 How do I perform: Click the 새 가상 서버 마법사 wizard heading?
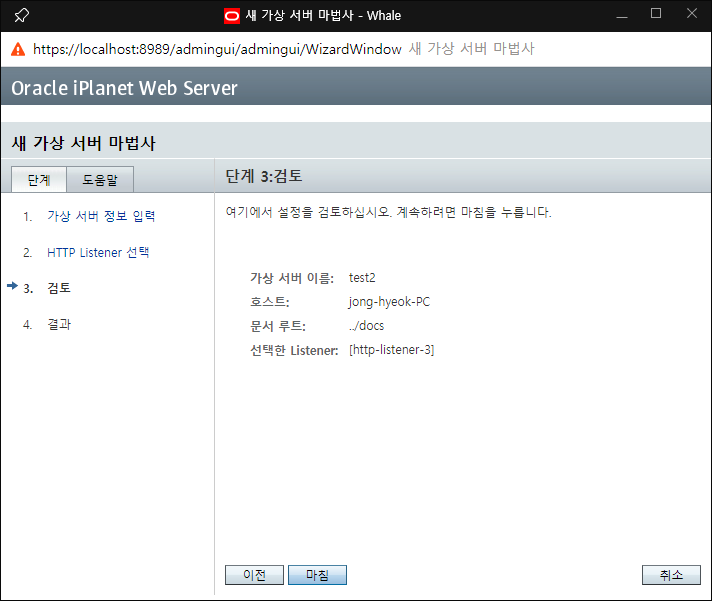click(x=84, y=143)
